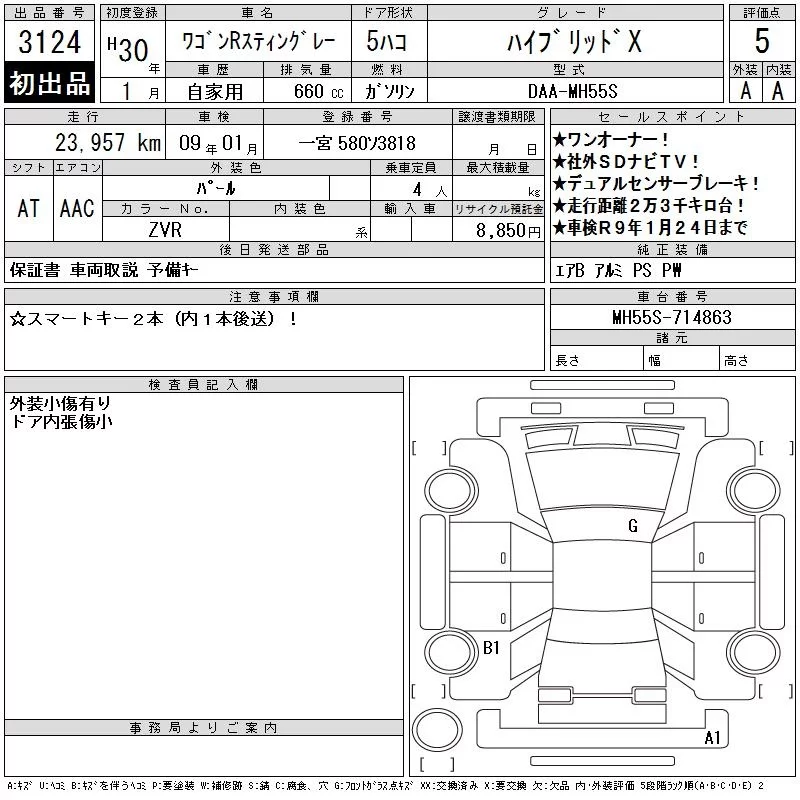
Task: Click the chassis number MH55S-714863
Action: (x=672, y=317)
